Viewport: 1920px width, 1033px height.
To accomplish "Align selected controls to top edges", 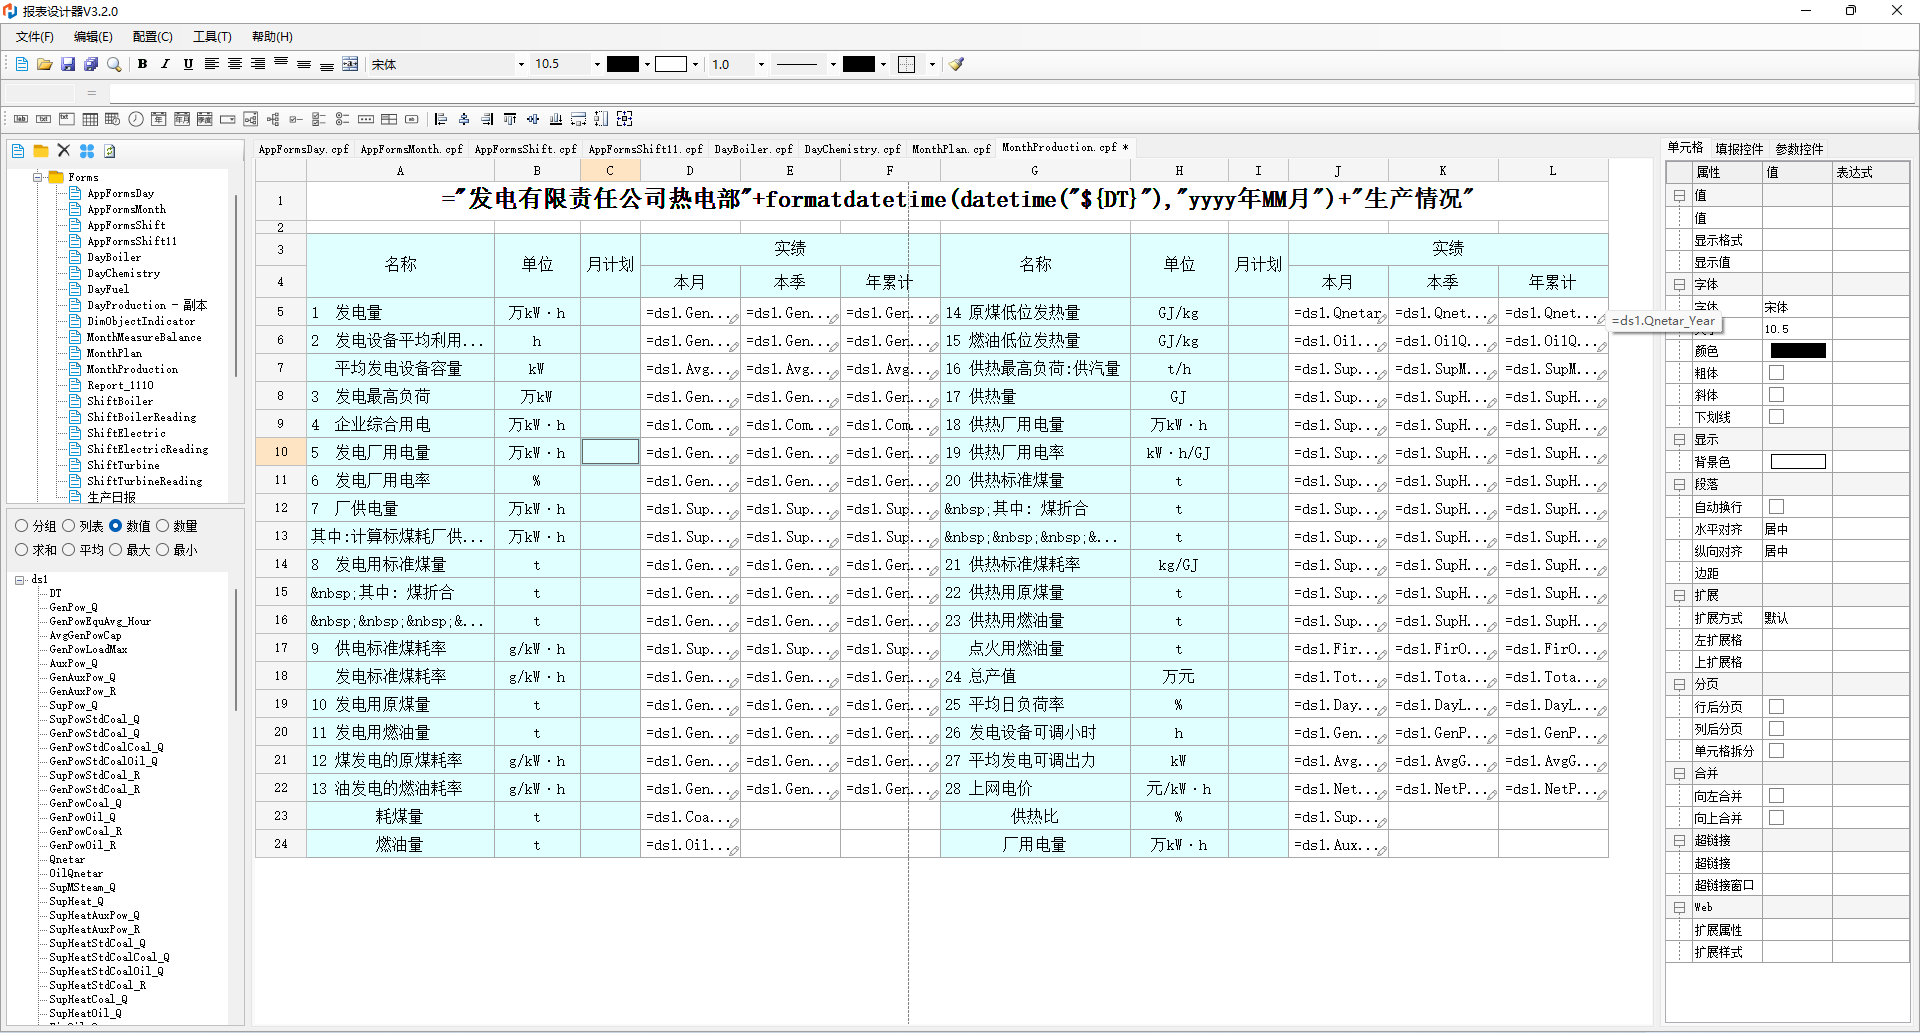I will tap(510, 119).
